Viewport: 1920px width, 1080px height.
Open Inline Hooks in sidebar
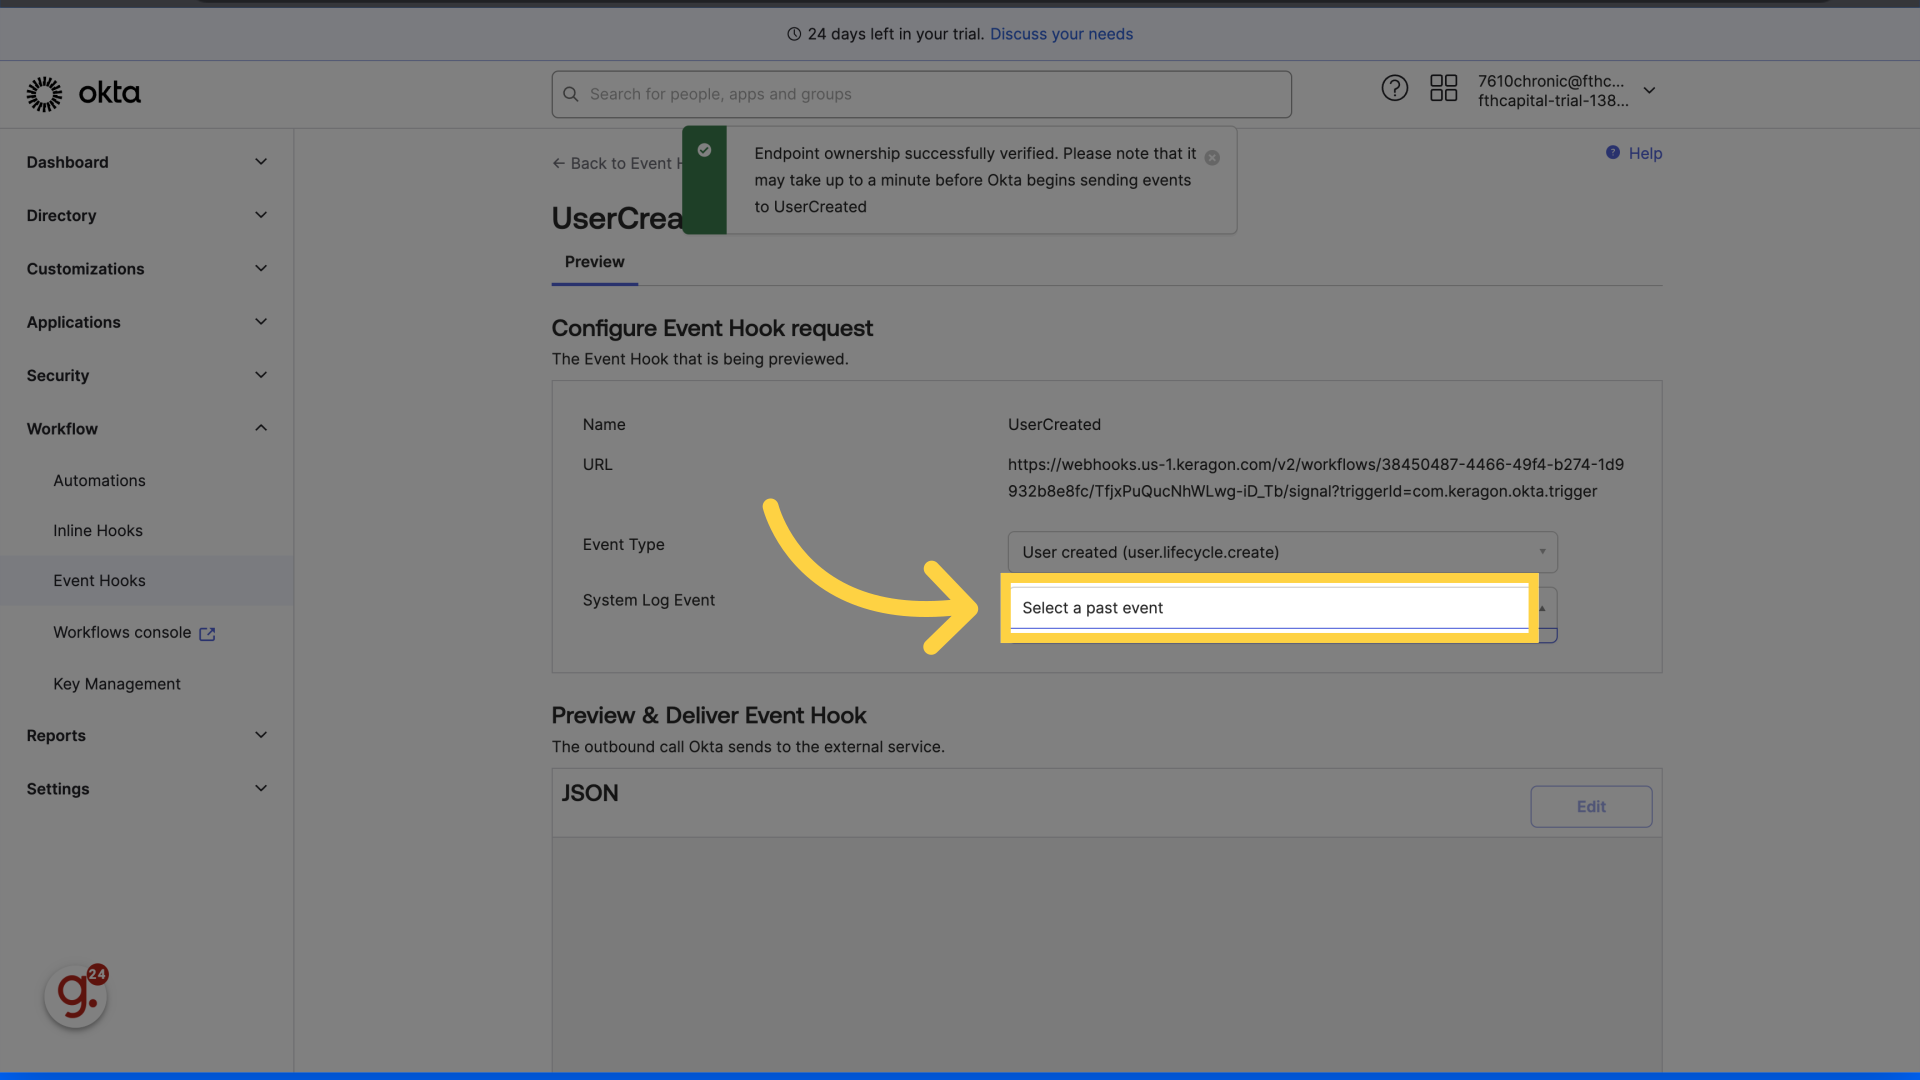98,531
